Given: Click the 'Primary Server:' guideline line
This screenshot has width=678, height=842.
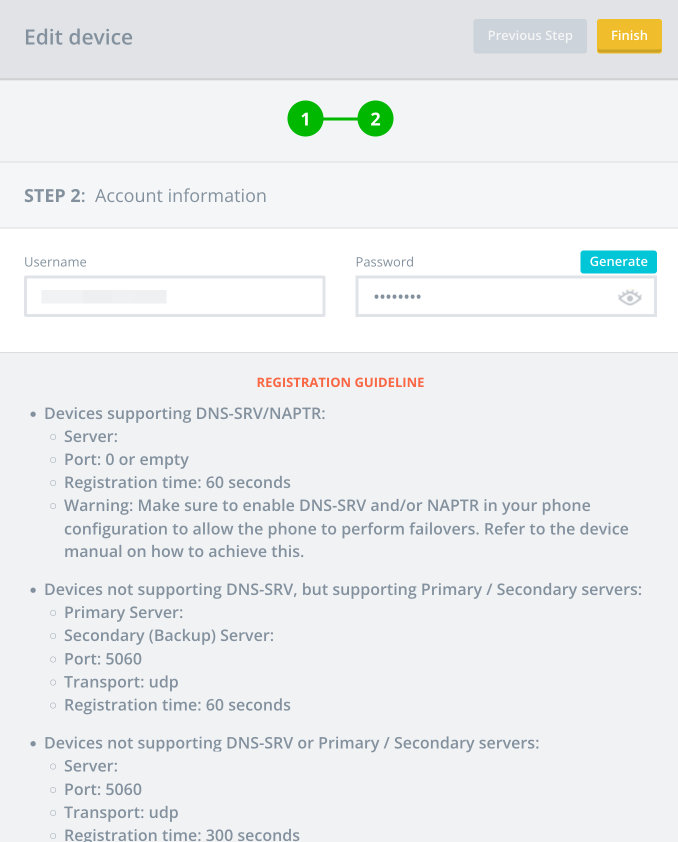Looking at the screenshot, I should coord(123,613).
